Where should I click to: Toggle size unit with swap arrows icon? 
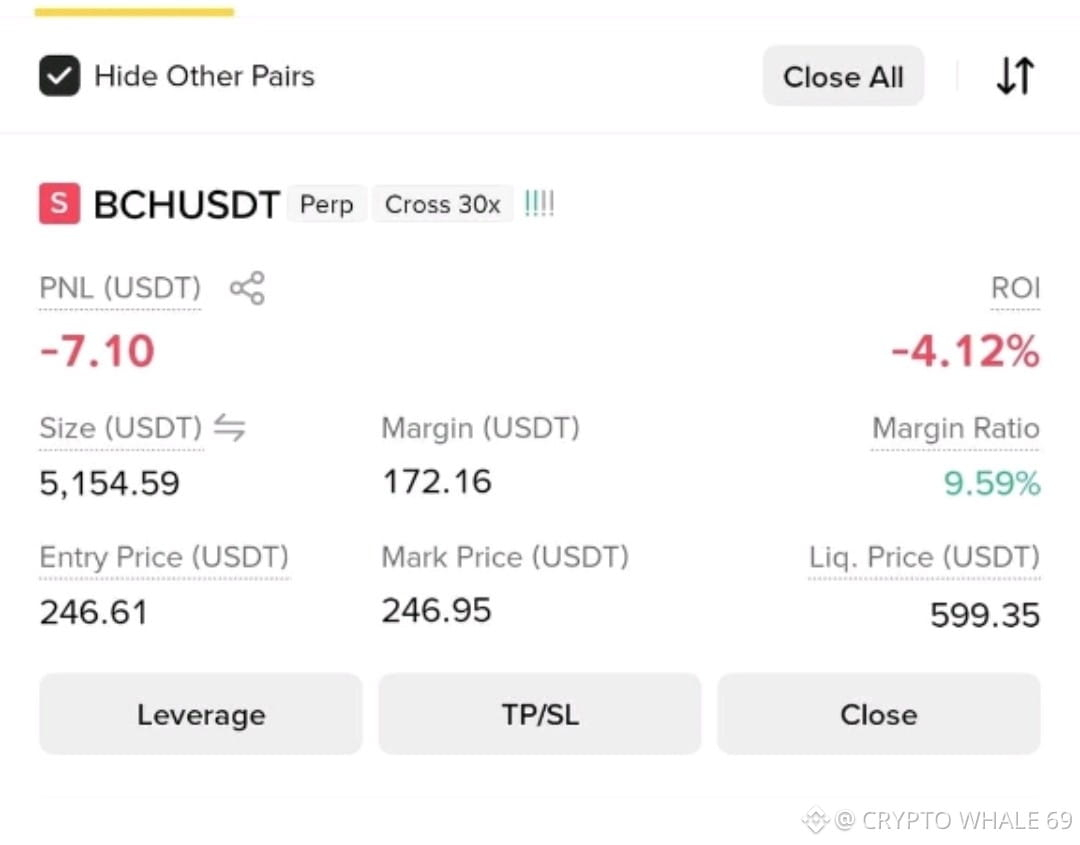click(x=229, y=427)
